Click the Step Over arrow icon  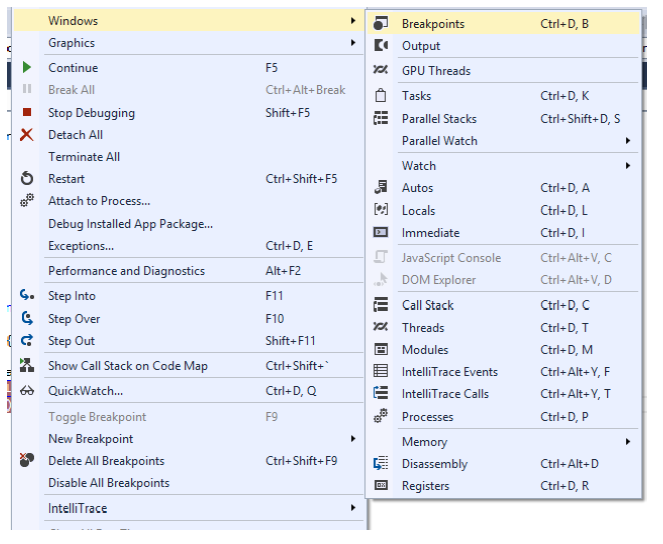coord(27,319)
